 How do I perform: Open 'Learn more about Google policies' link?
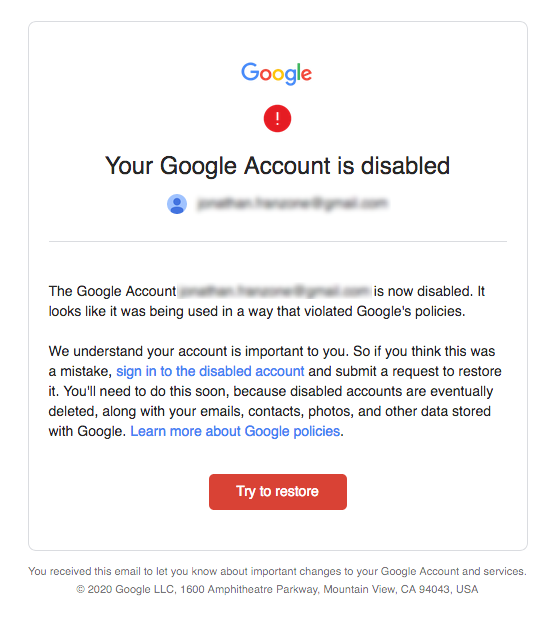[x=235, y=431]
